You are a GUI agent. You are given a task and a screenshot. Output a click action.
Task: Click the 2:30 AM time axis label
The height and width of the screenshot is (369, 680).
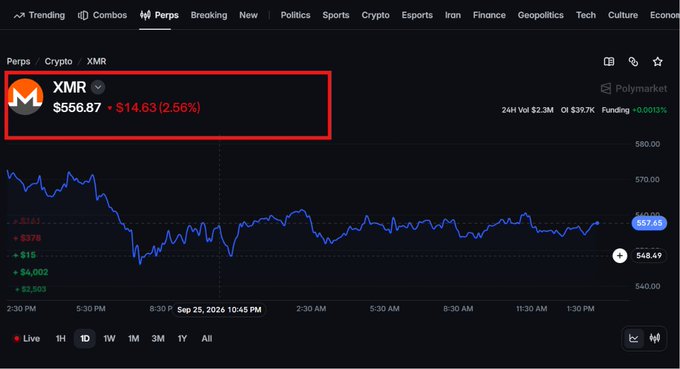[x=311, y=309]
